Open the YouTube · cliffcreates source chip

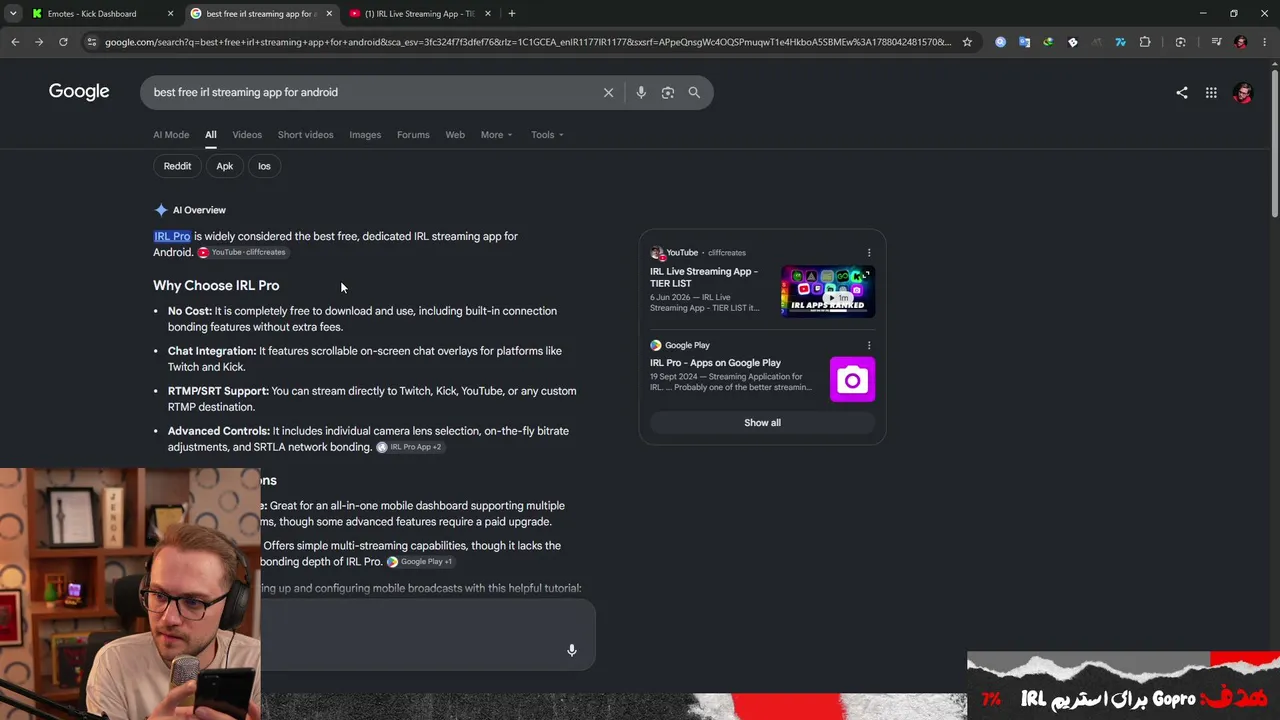[x=243, y=253]
